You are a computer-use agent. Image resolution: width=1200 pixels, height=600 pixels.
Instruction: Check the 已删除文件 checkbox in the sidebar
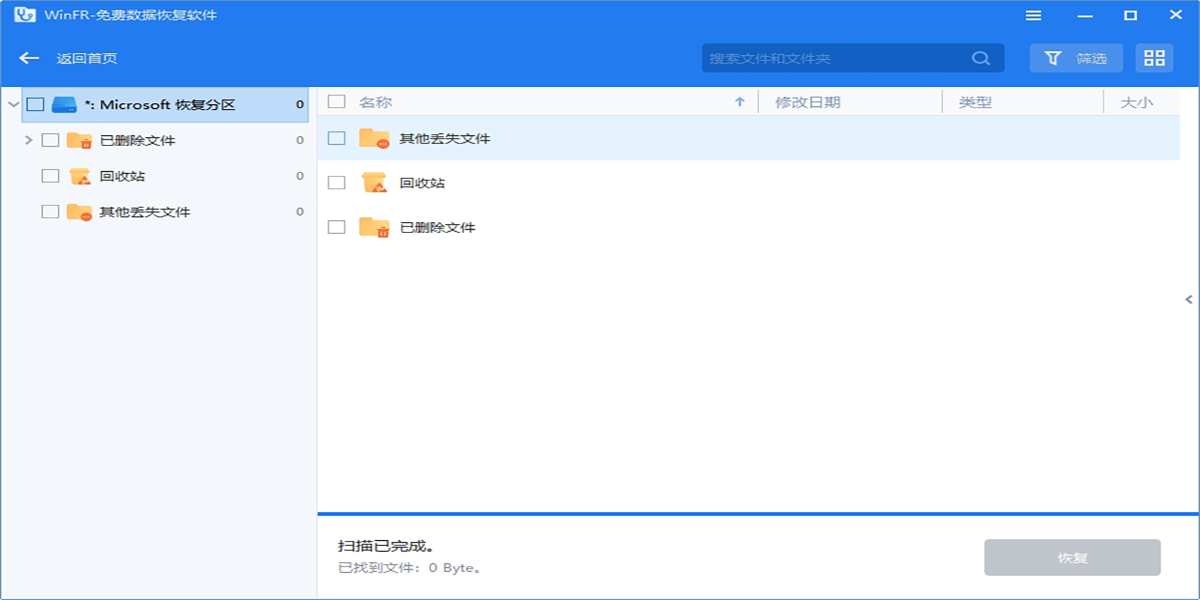click(48, 140)
